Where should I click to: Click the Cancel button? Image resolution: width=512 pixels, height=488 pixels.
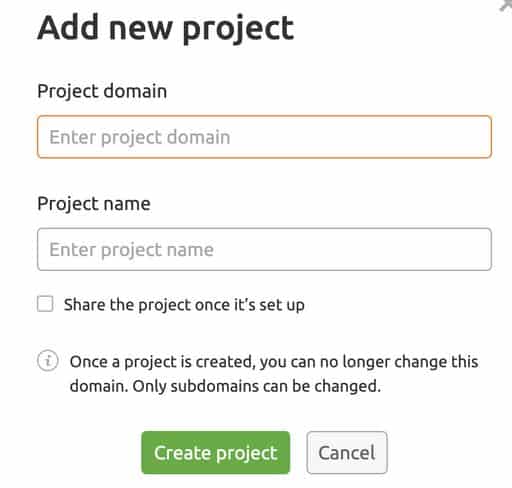coord(347,453)
